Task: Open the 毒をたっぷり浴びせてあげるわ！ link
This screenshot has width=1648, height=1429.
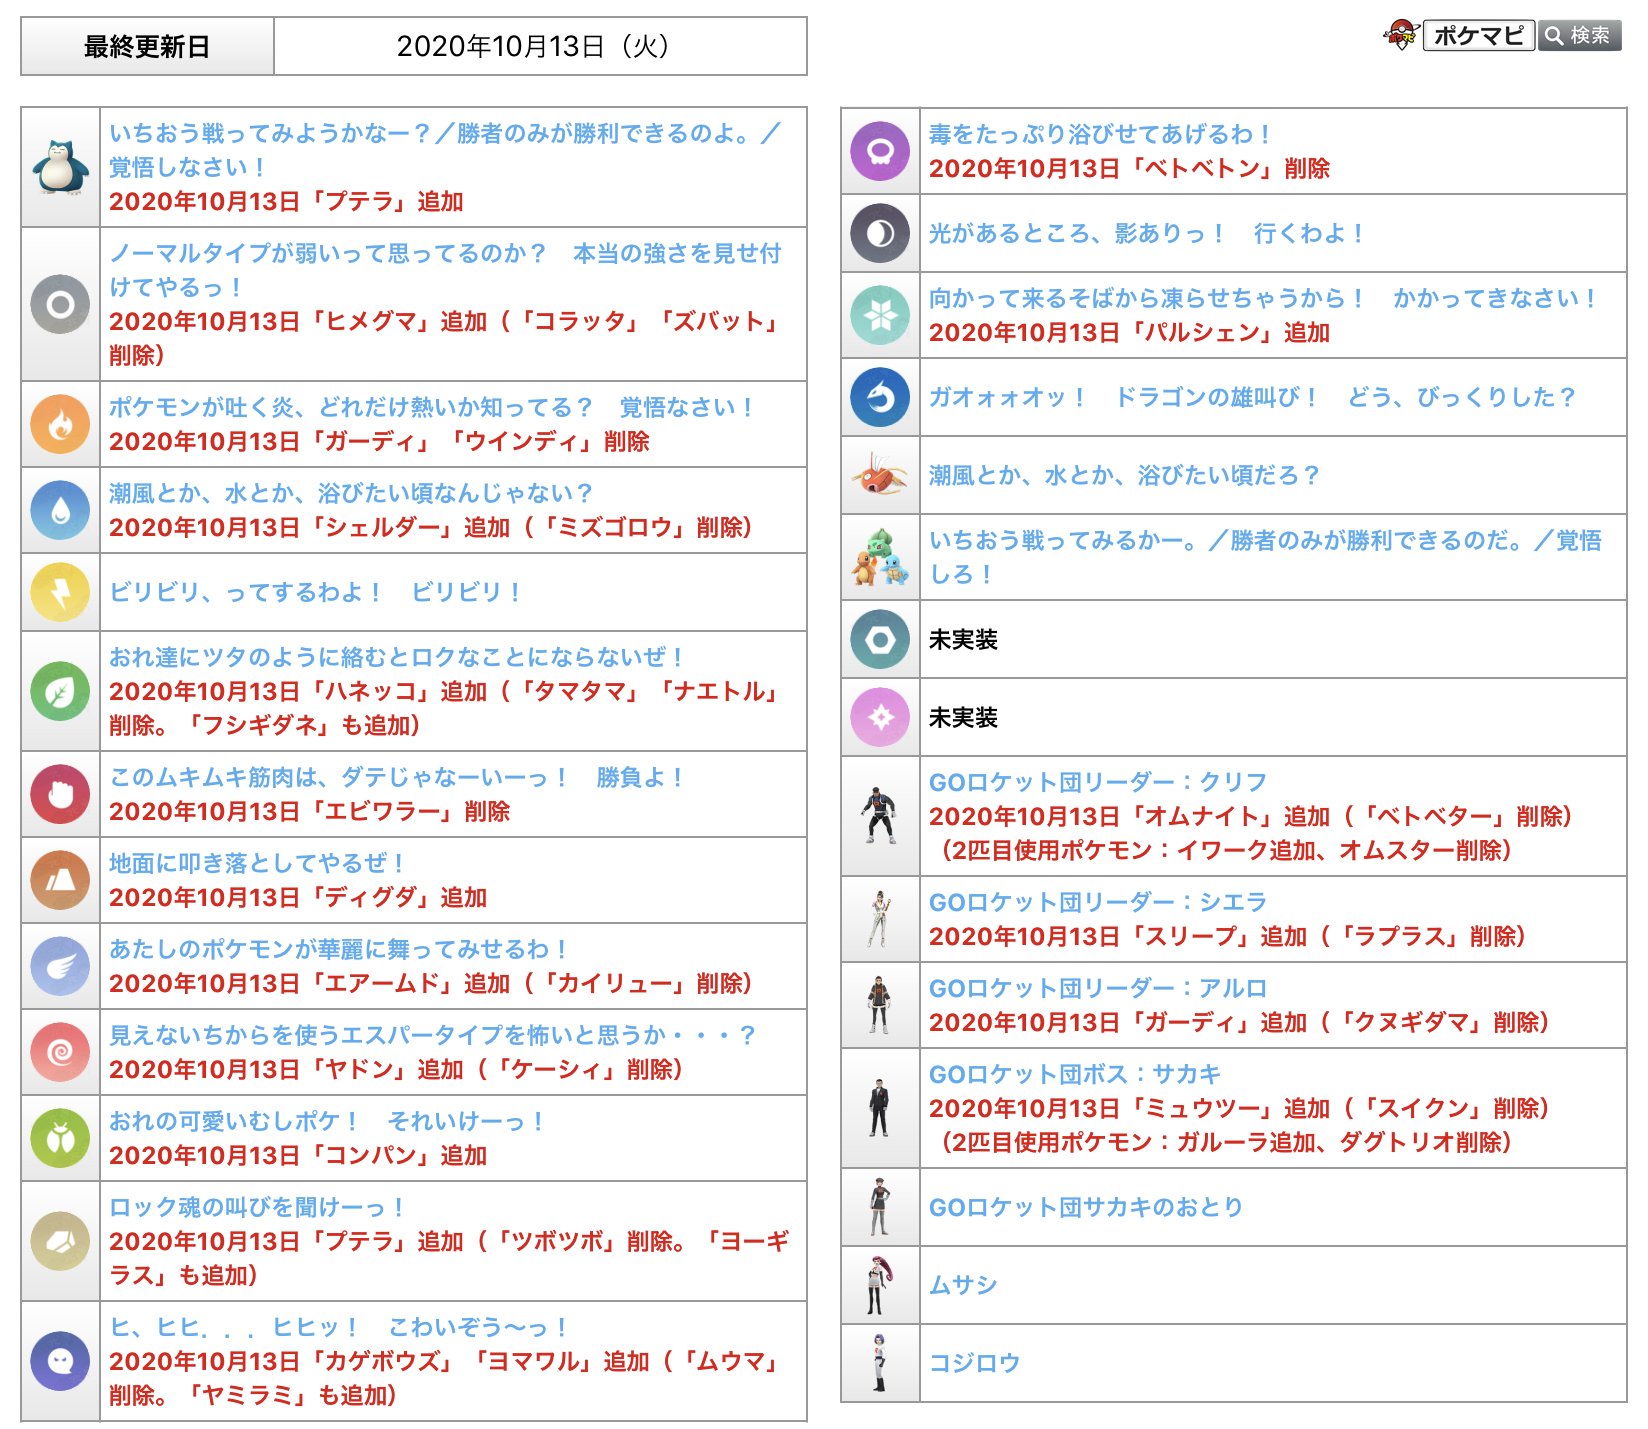Action: point(1100,134)
